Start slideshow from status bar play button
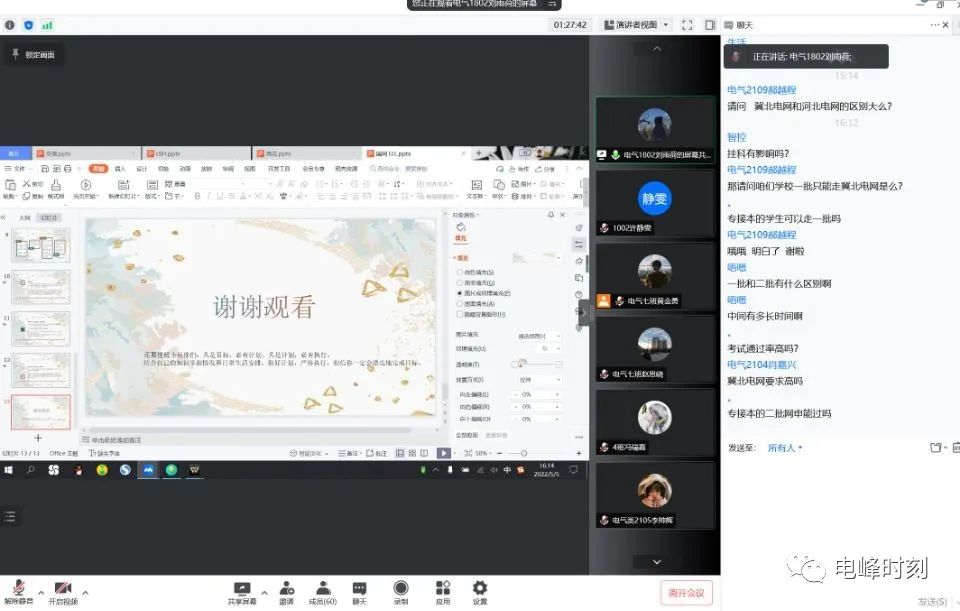Screen dimensions: 960x611 (x=443, y=453)
